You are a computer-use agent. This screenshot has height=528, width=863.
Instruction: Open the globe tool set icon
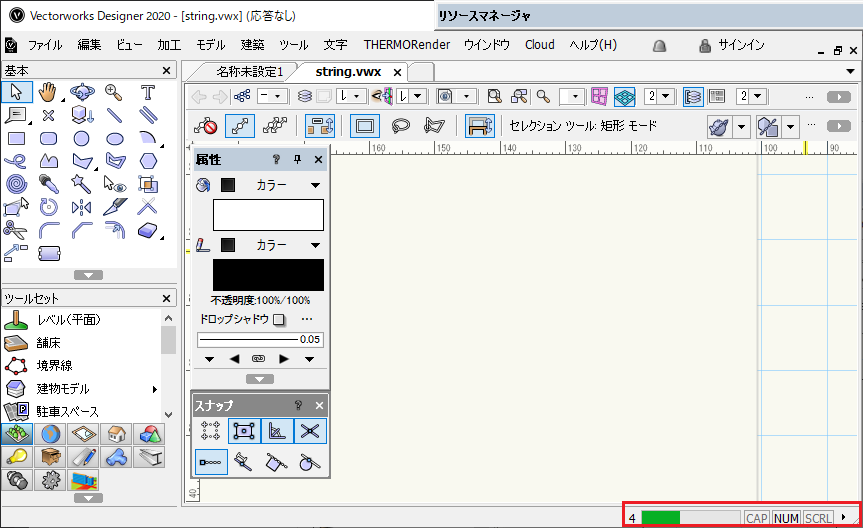point(50,434)
